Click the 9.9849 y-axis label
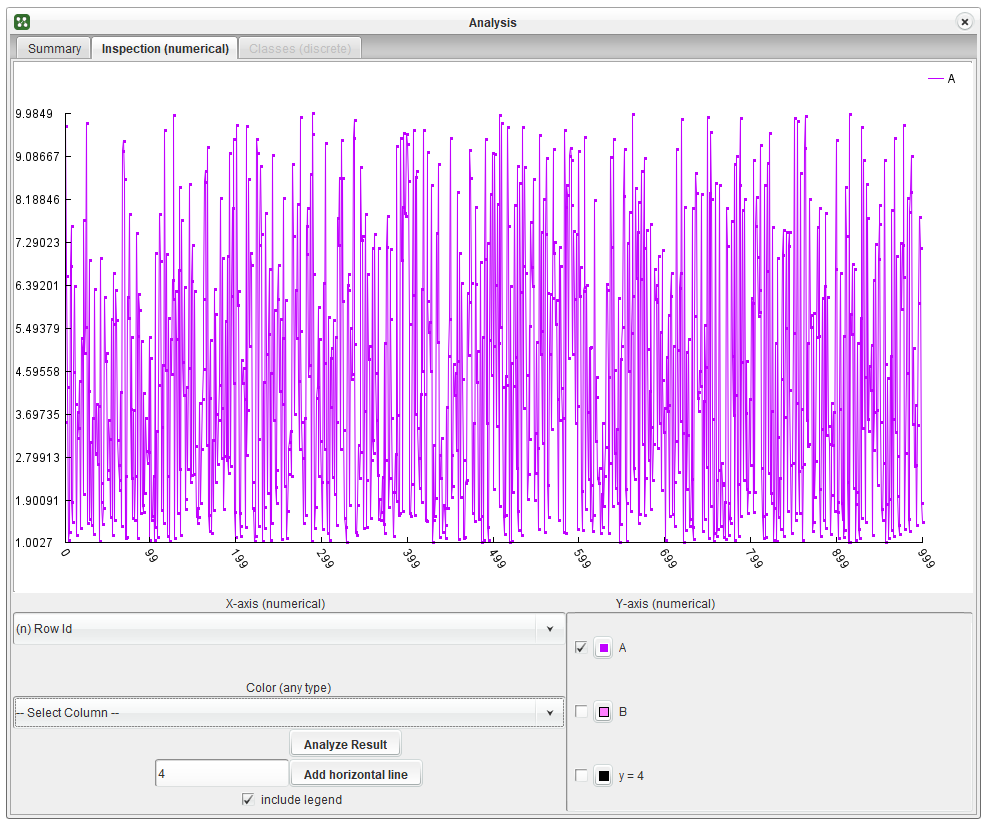 (x=34, y=114)
